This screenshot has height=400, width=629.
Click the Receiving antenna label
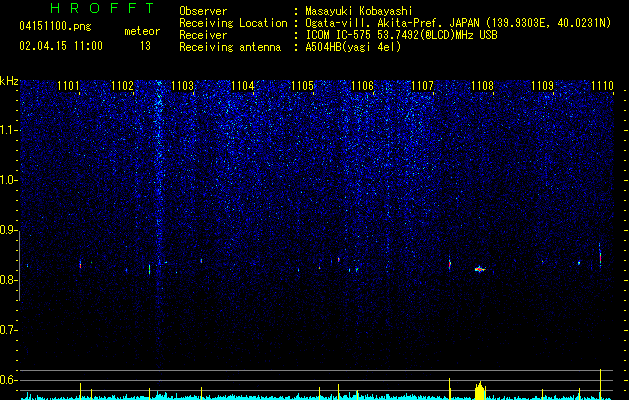click(230, 47)
